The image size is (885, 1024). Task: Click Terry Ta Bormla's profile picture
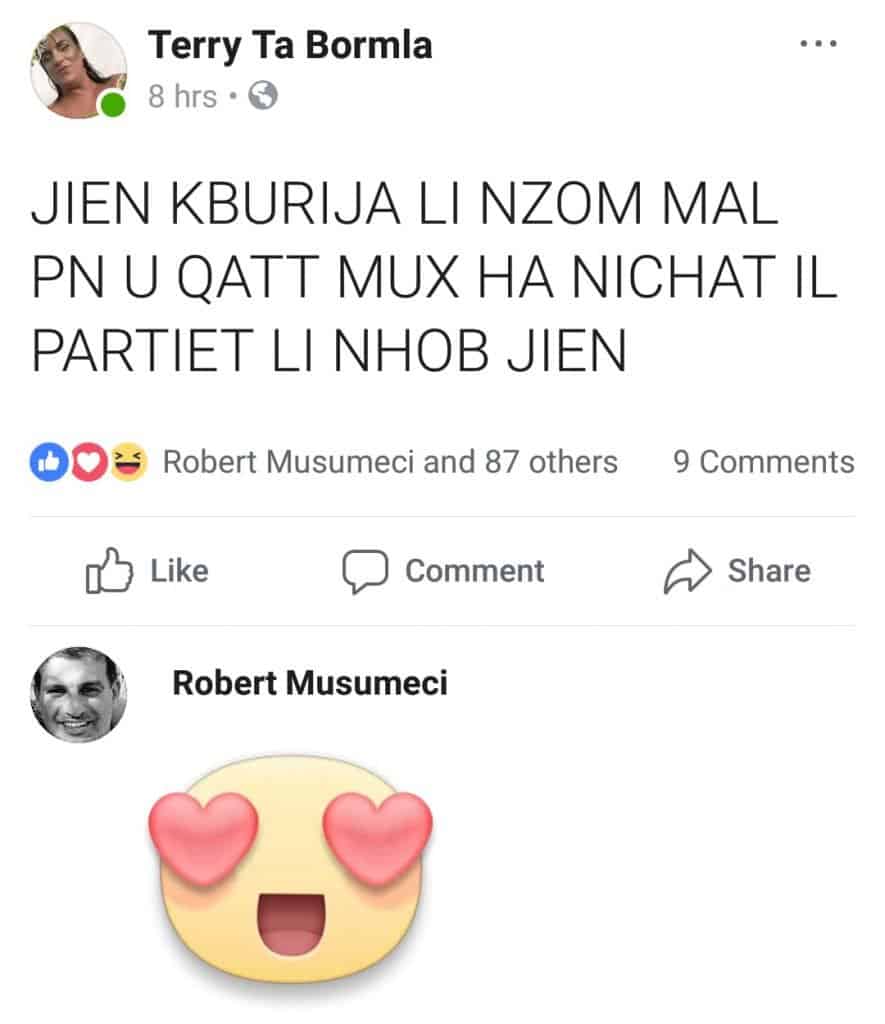(x=78, y=71)
